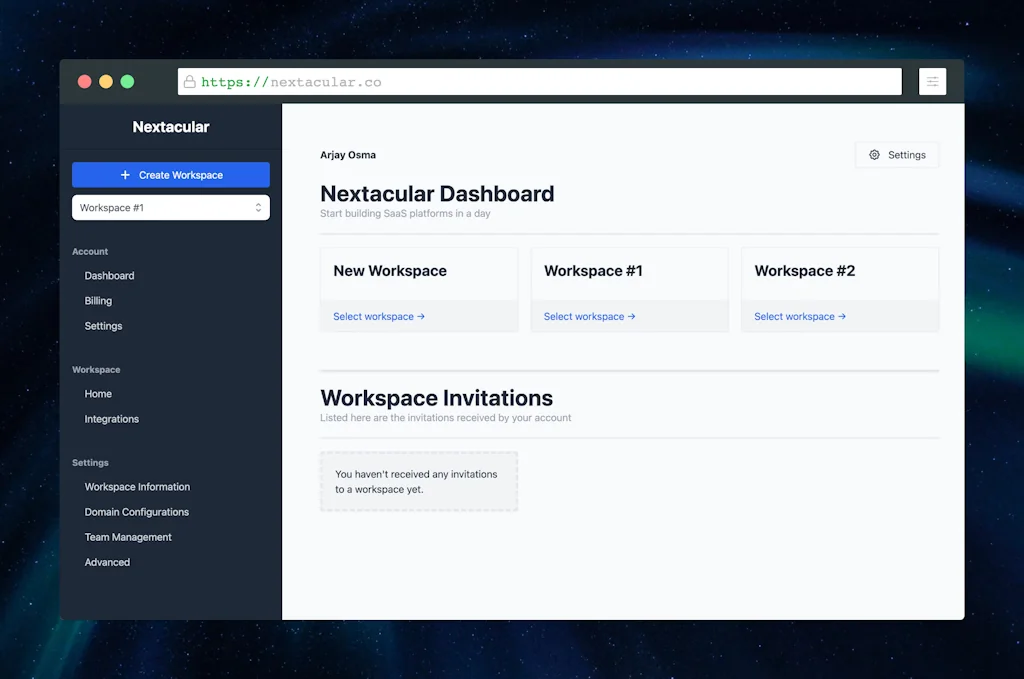Open the Billing section from the sidebar
The width and height of the screenshot is (1024, 679).
pyautogui.click(x=98, y=300)
